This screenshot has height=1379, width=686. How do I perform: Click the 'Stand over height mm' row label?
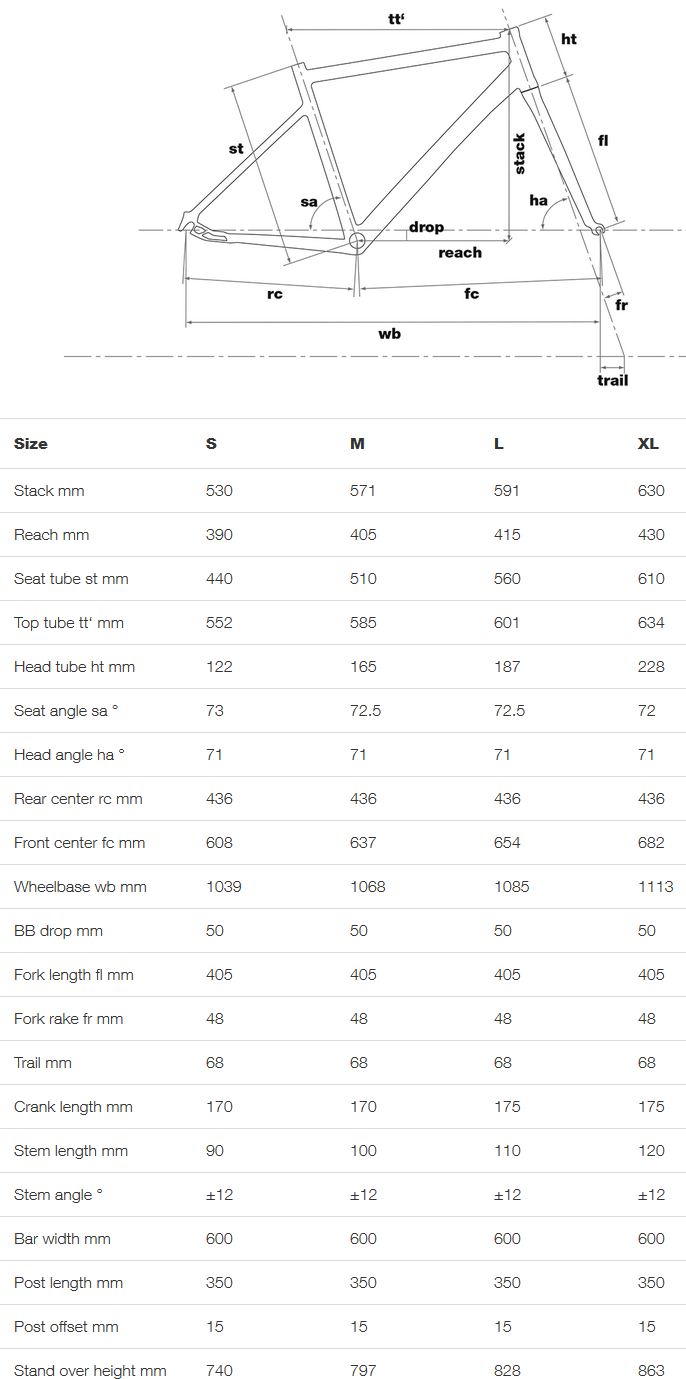click(90, 1371)
